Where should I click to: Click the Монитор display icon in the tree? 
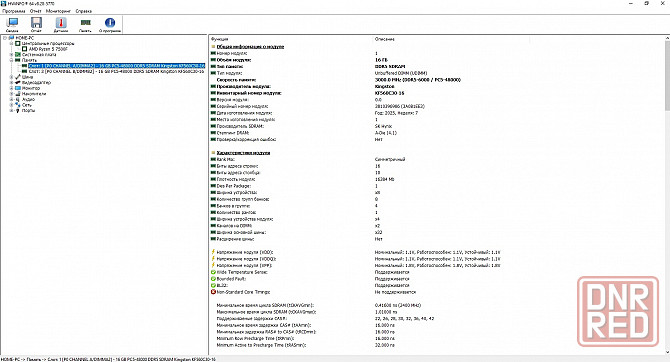18,88
